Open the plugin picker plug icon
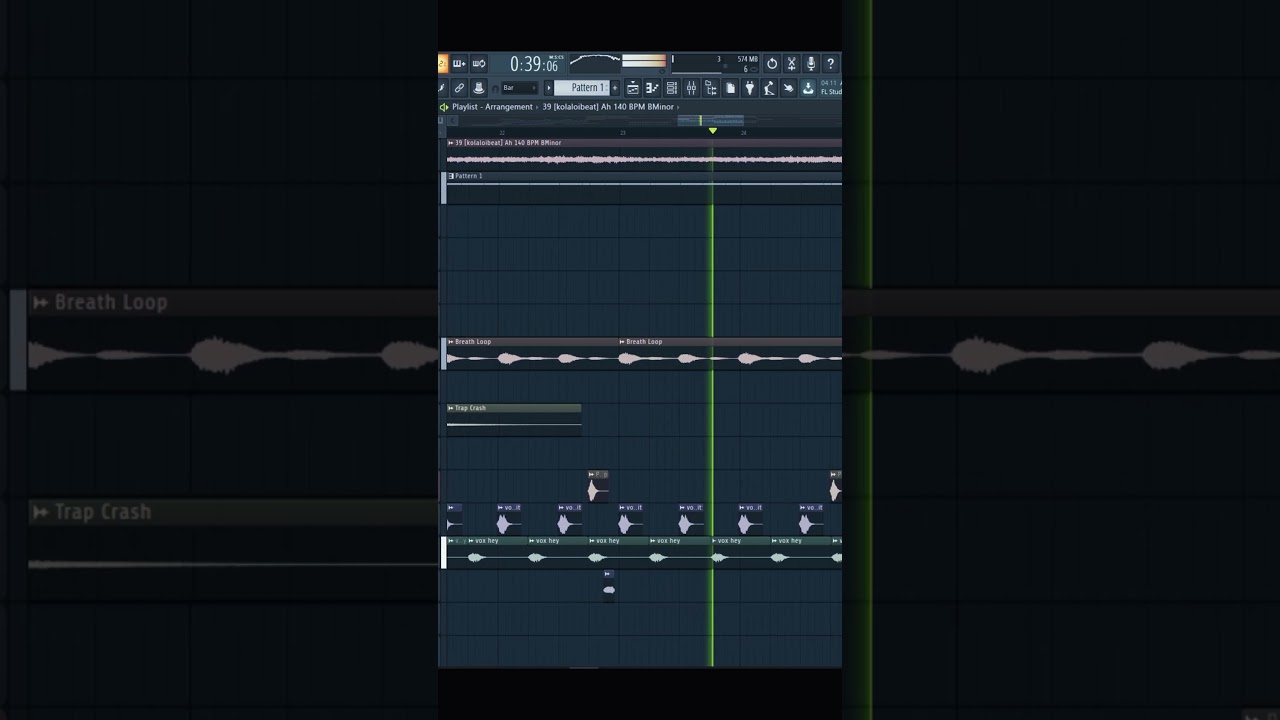The image size is (1280, 720). point(750,88)
